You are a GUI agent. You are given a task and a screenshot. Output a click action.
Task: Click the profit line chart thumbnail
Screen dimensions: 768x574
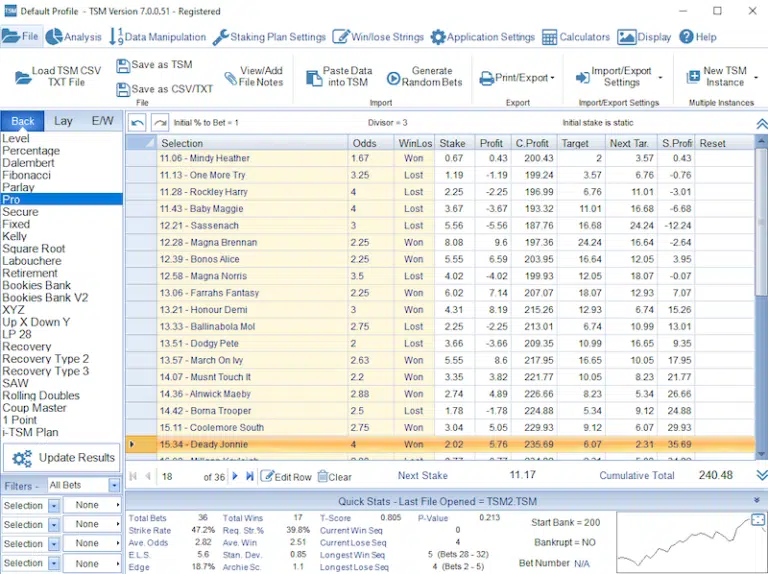click(691, 543)
